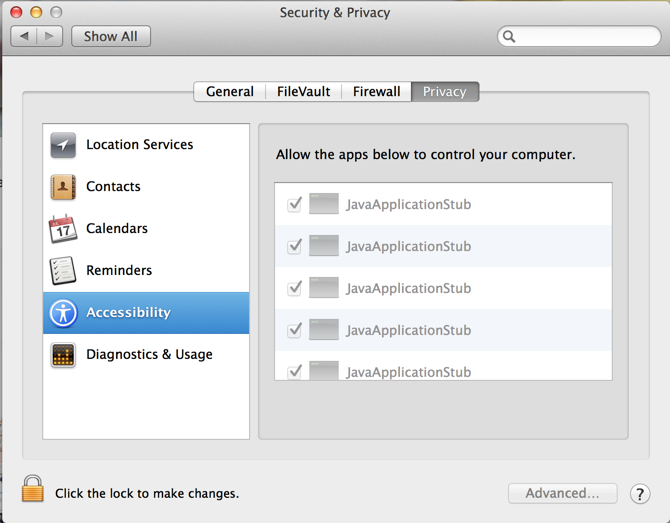
Task: Click the lock to make changes
Action: pyautogui.click(x=33, y=489)
